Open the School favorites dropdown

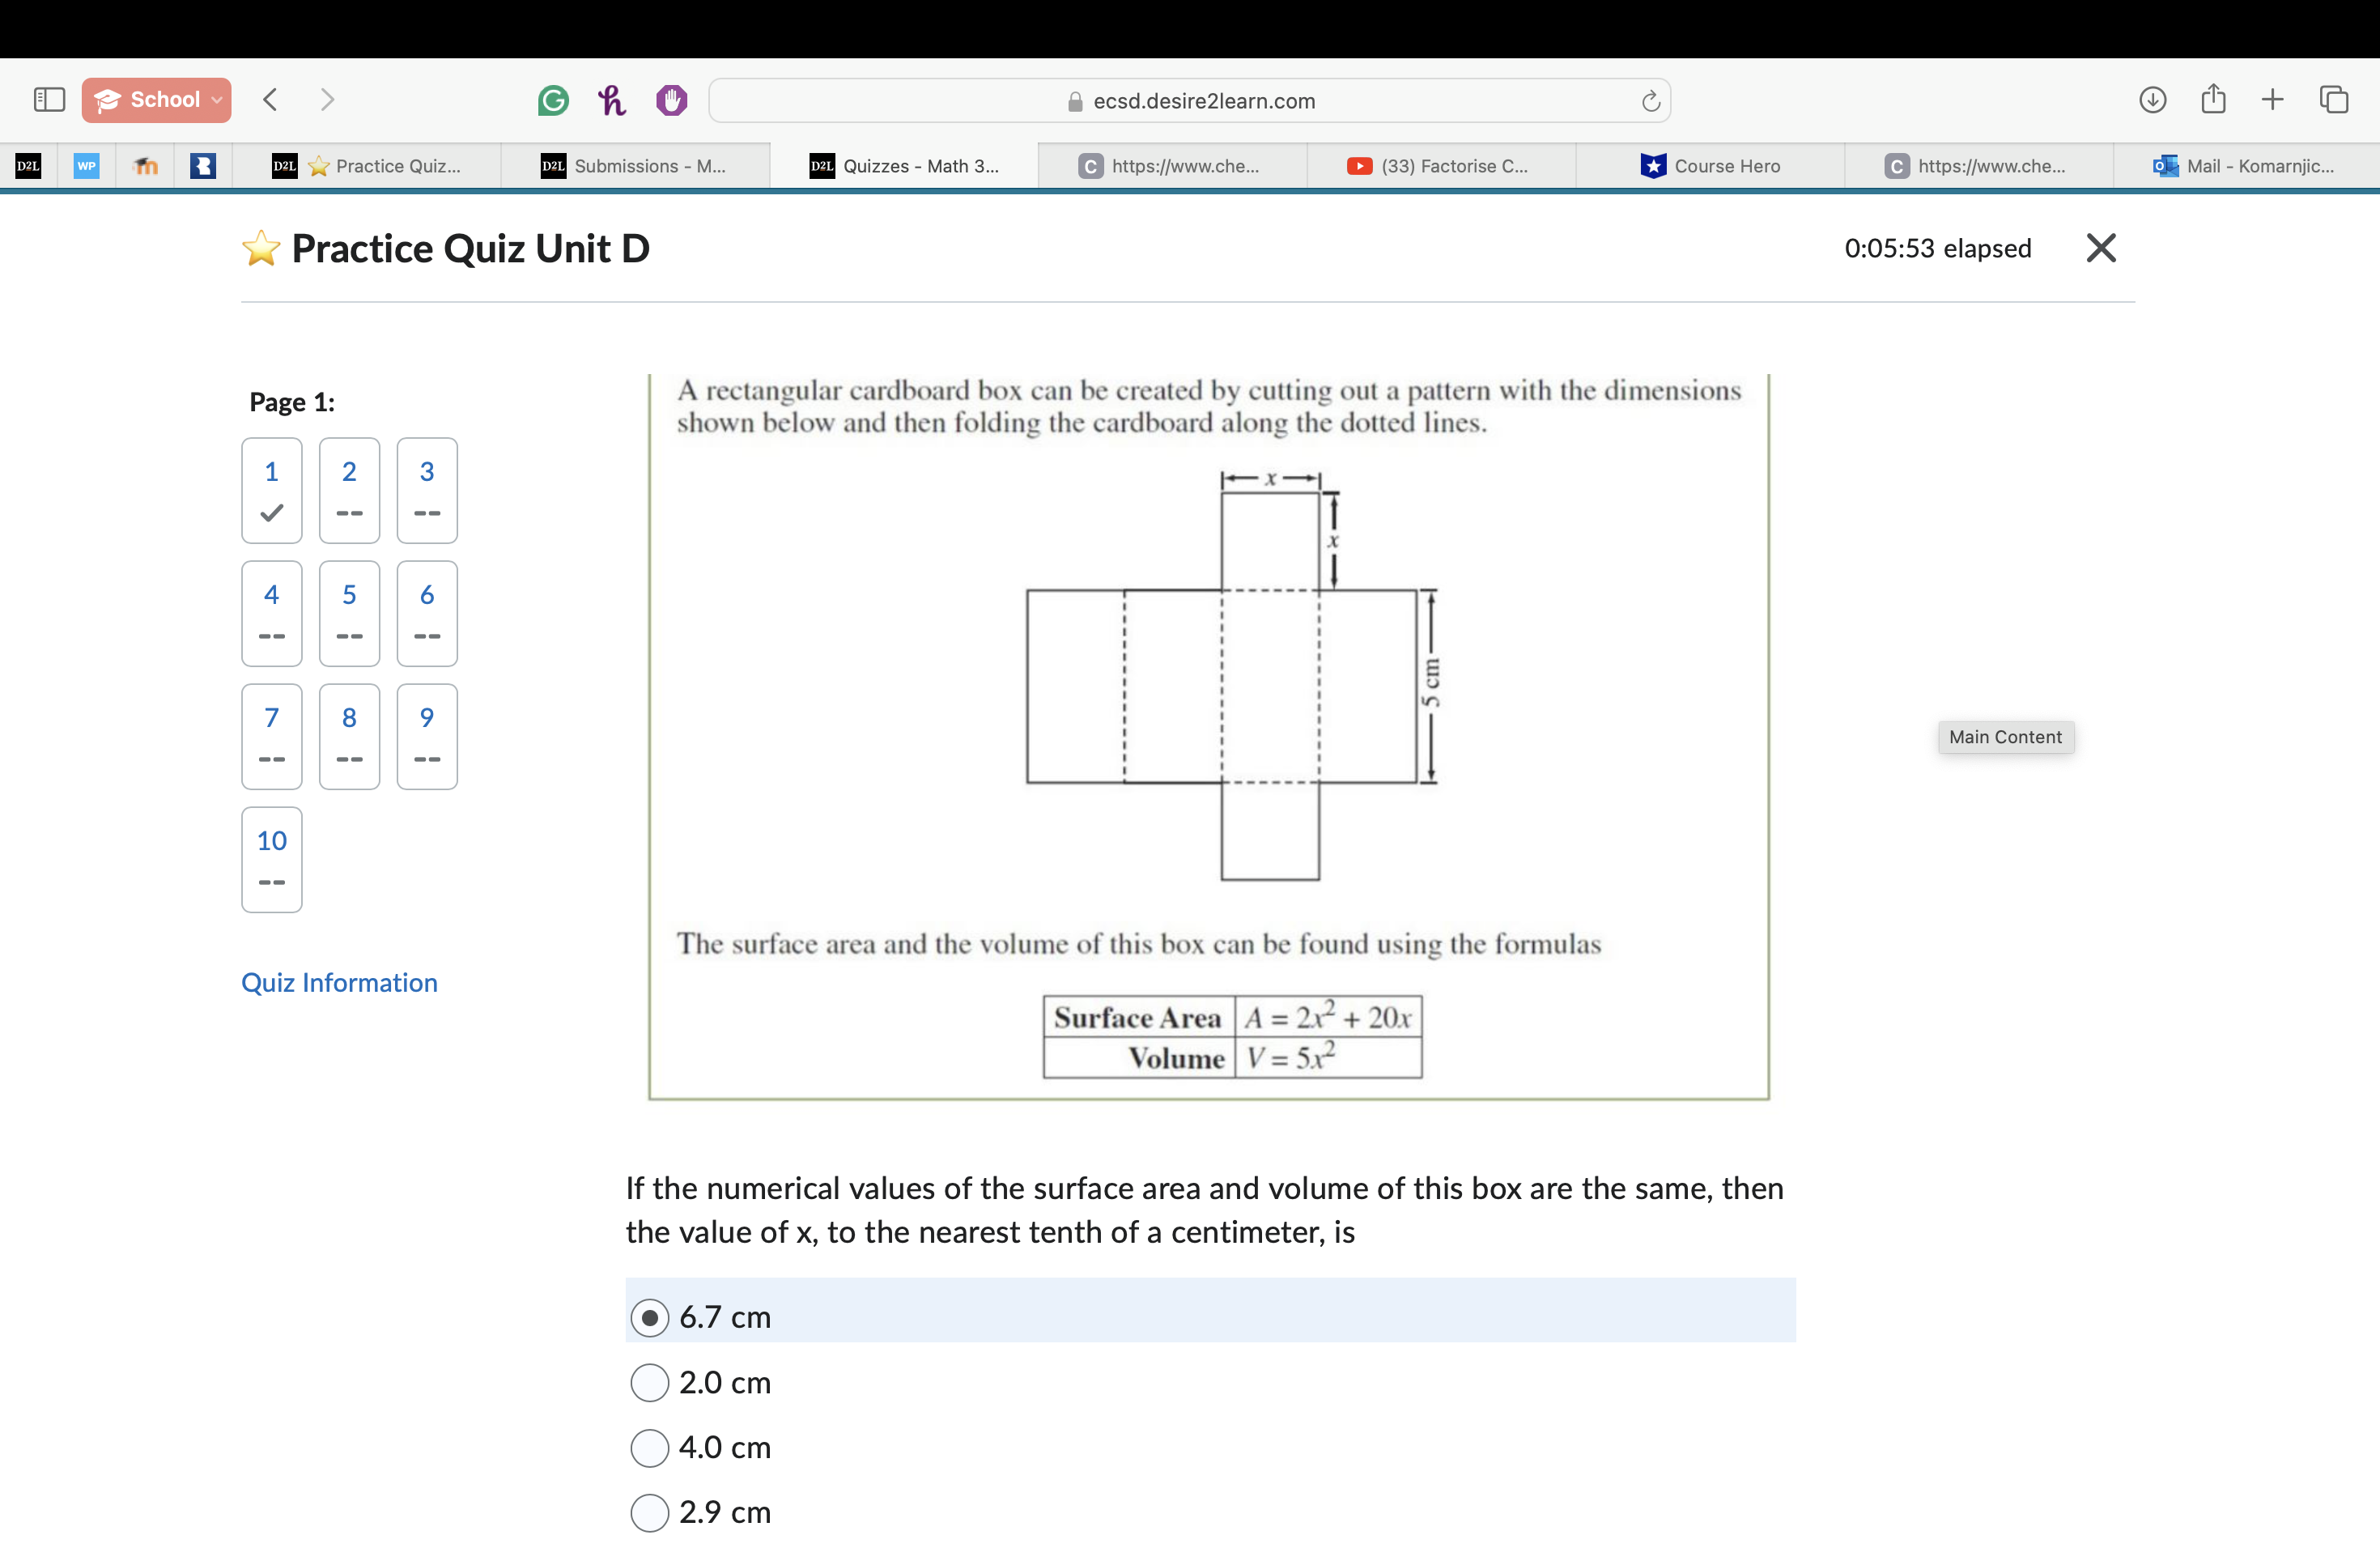(x=156, y=99)
